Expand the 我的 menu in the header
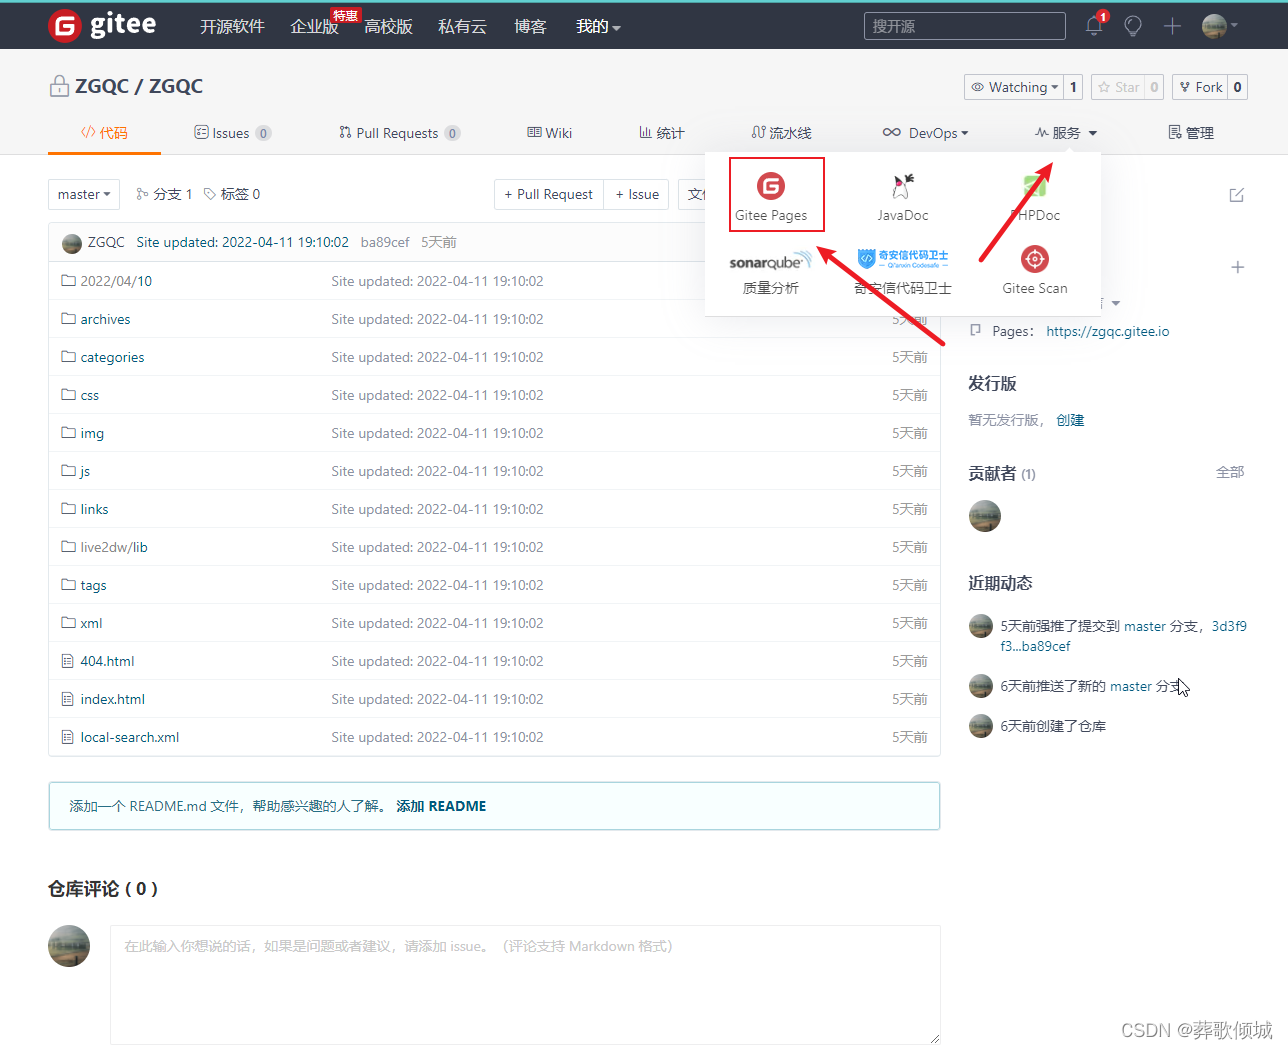This screenshot has width=1288, height=1049. [598, 26]
